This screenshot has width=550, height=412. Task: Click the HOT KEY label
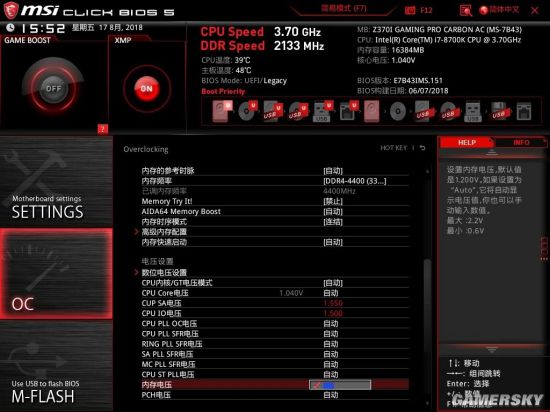(394, 148)
